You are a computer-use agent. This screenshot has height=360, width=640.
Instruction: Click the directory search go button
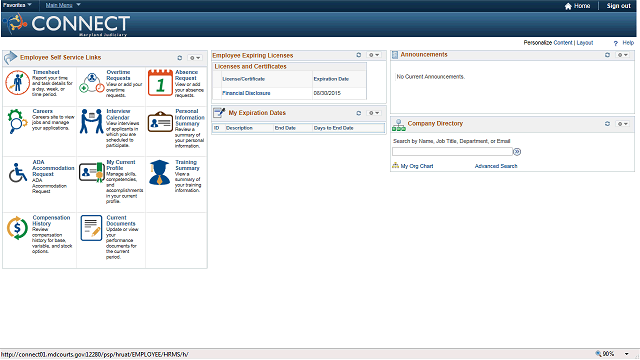click(517, 152)
